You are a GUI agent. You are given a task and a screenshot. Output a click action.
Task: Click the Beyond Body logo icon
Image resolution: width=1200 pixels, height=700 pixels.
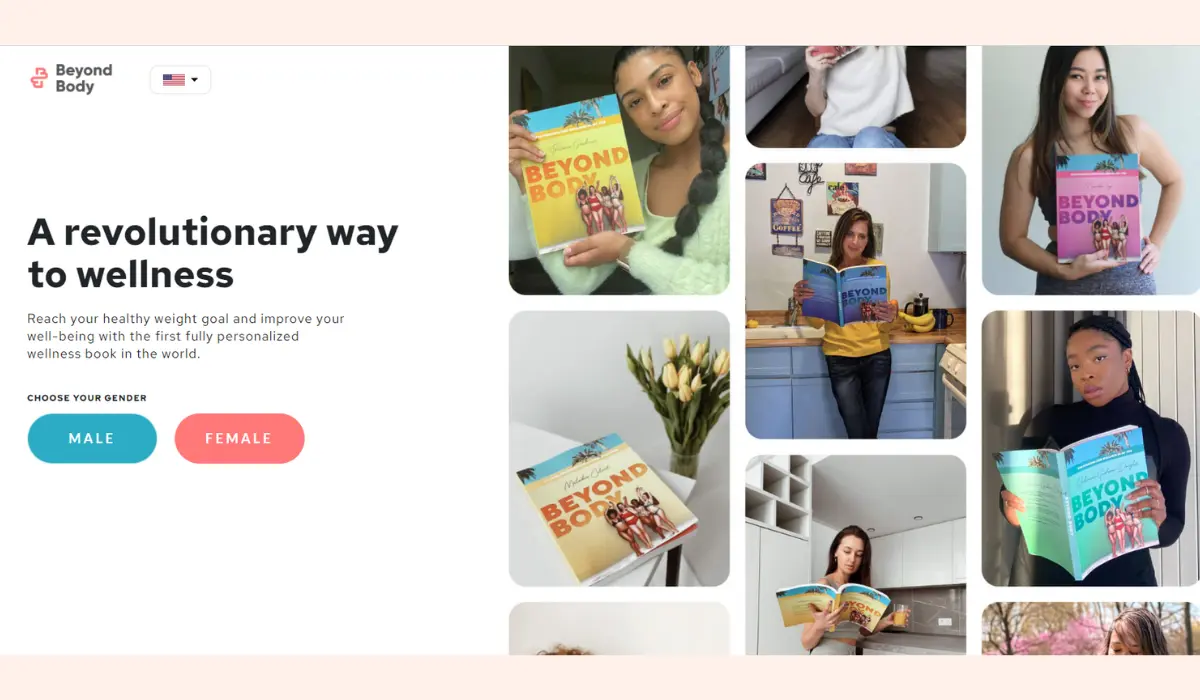[39, 78]
